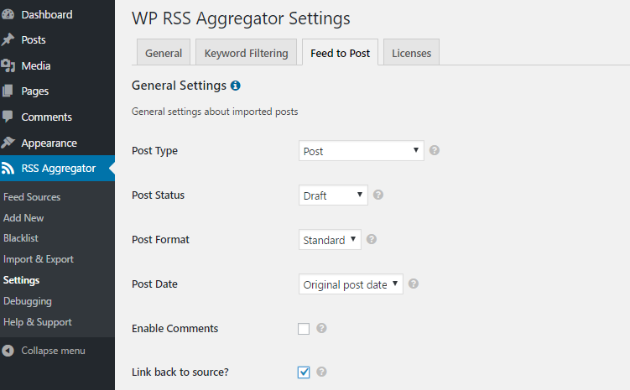Click the Add New submenu link

pyautogui.click(x=23, y=218)
